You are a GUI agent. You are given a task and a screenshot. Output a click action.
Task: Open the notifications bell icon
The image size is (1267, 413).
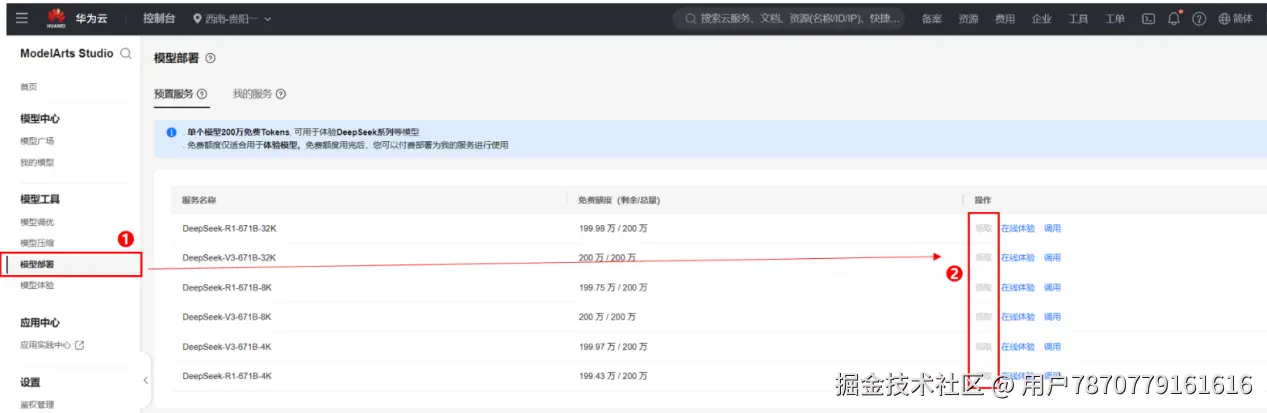tap(1174, 18)
